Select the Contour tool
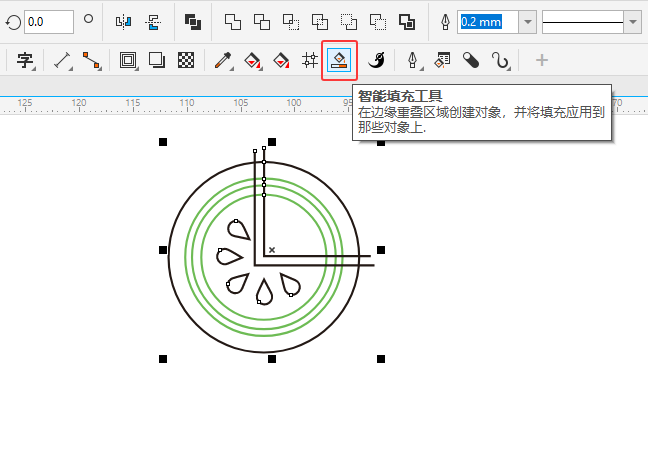 click(129, 60)
